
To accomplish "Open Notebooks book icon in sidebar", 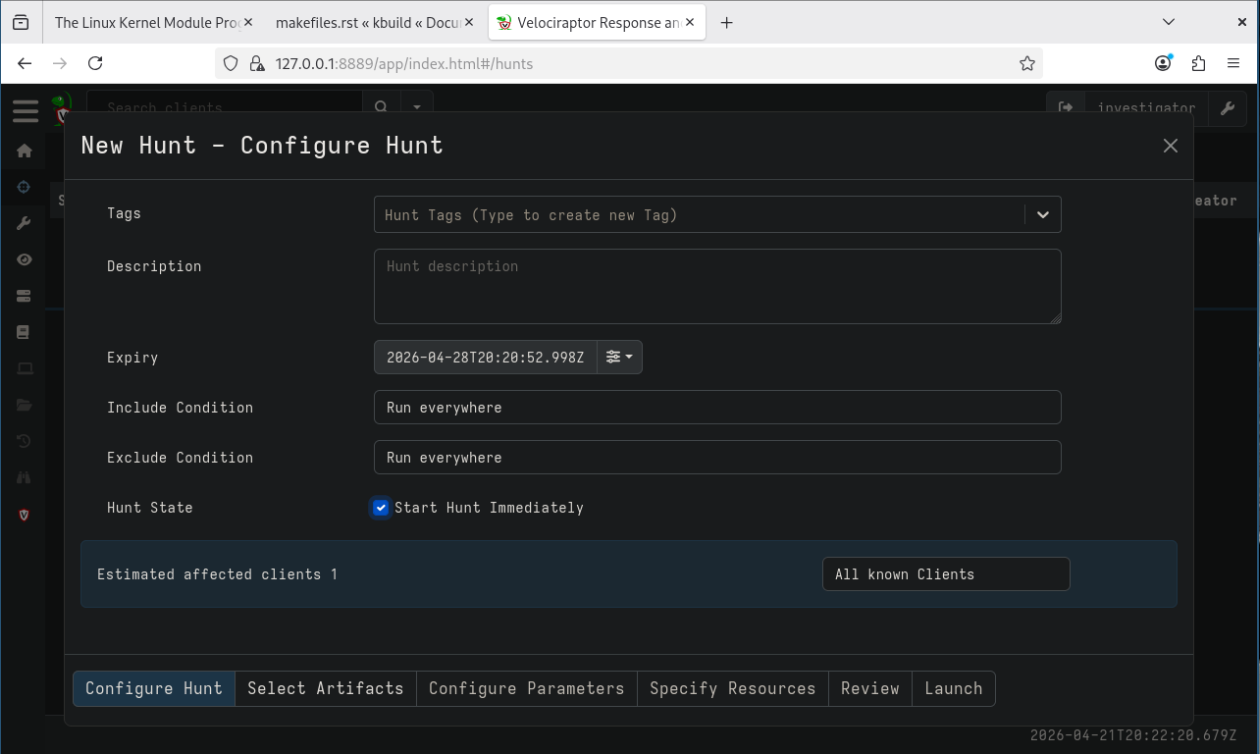I will (x=25, y=332).
